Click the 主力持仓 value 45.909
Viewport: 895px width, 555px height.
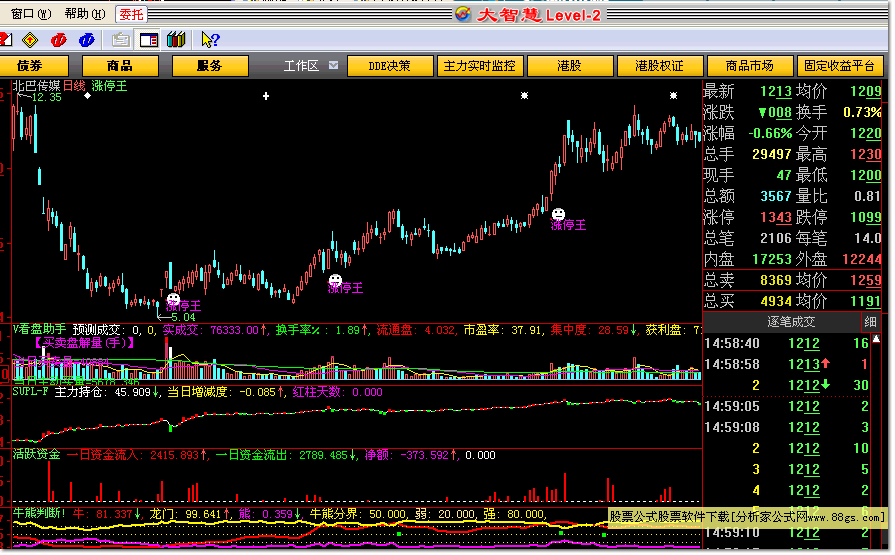coord(132,392)
